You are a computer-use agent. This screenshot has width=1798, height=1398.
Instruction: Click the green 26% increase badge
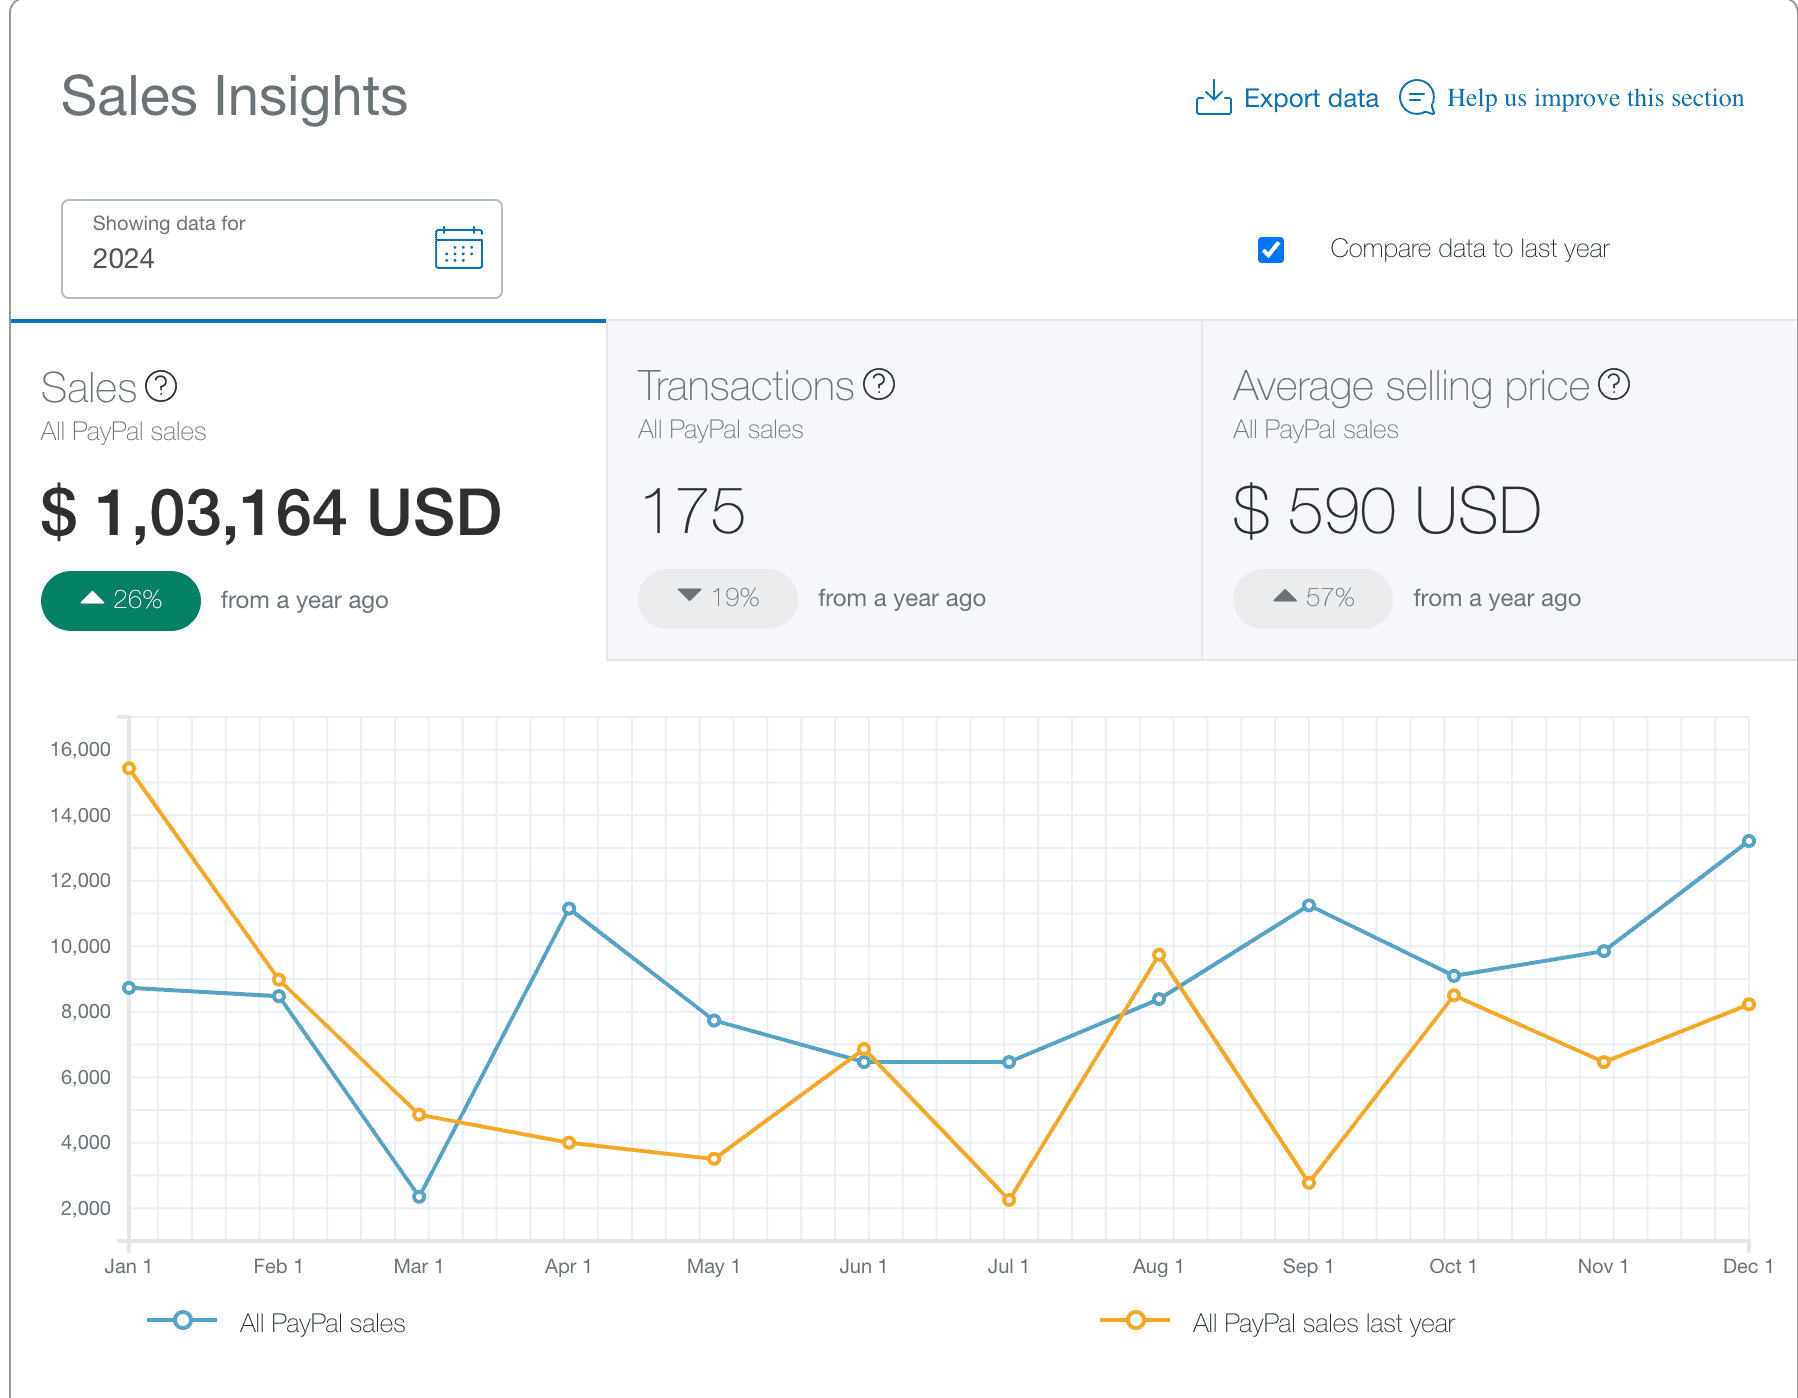120,600
